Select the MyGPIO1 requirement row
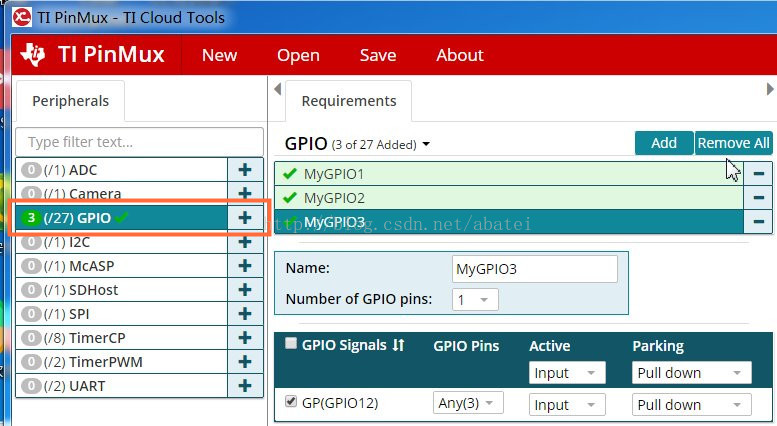The image size is (777, 426). [509, 173]
